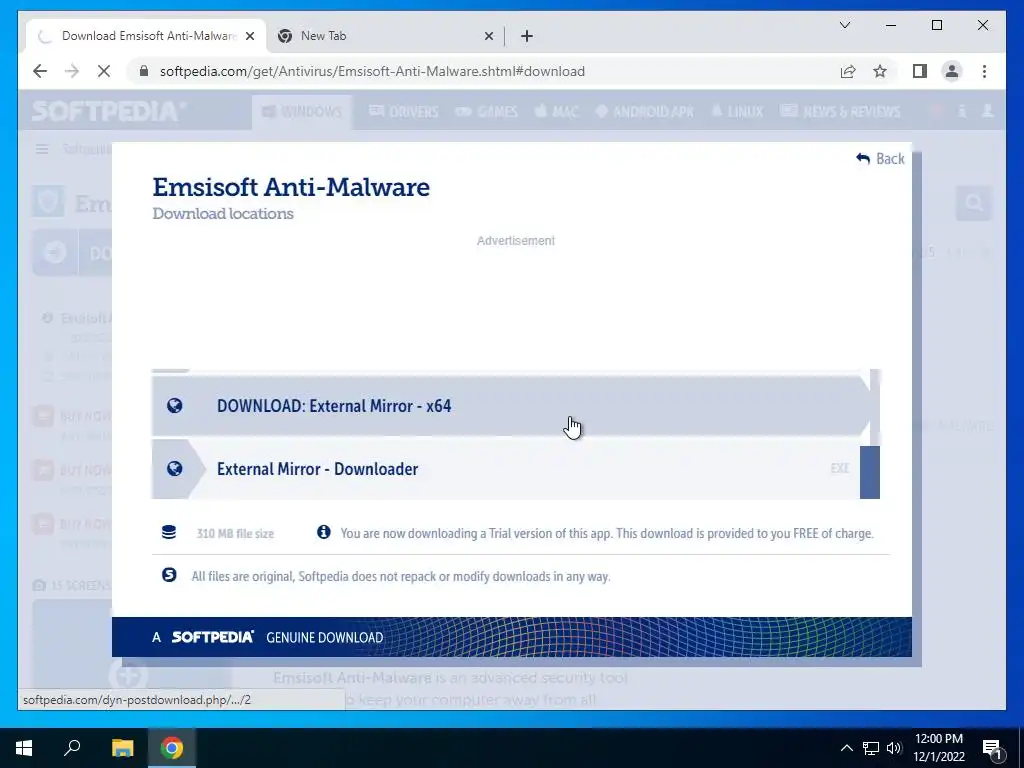Open a new tab with plus button
1024x768 pixels.
pos(527,36)
